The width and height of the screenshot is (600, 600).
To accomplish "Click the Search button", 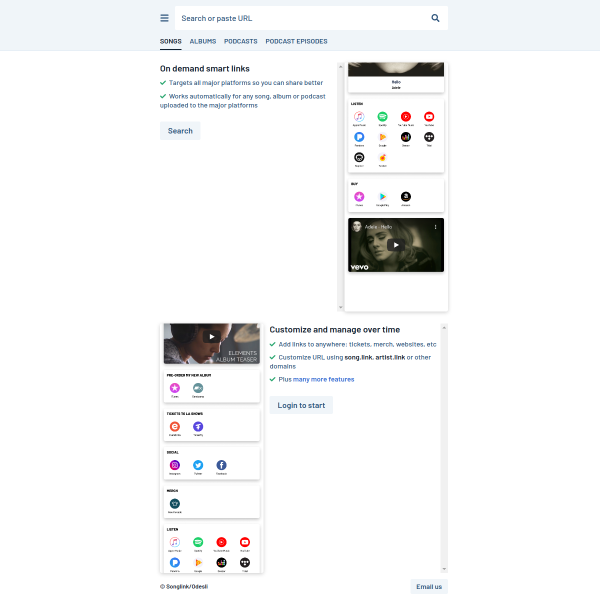I will click(x=180, y=131).
